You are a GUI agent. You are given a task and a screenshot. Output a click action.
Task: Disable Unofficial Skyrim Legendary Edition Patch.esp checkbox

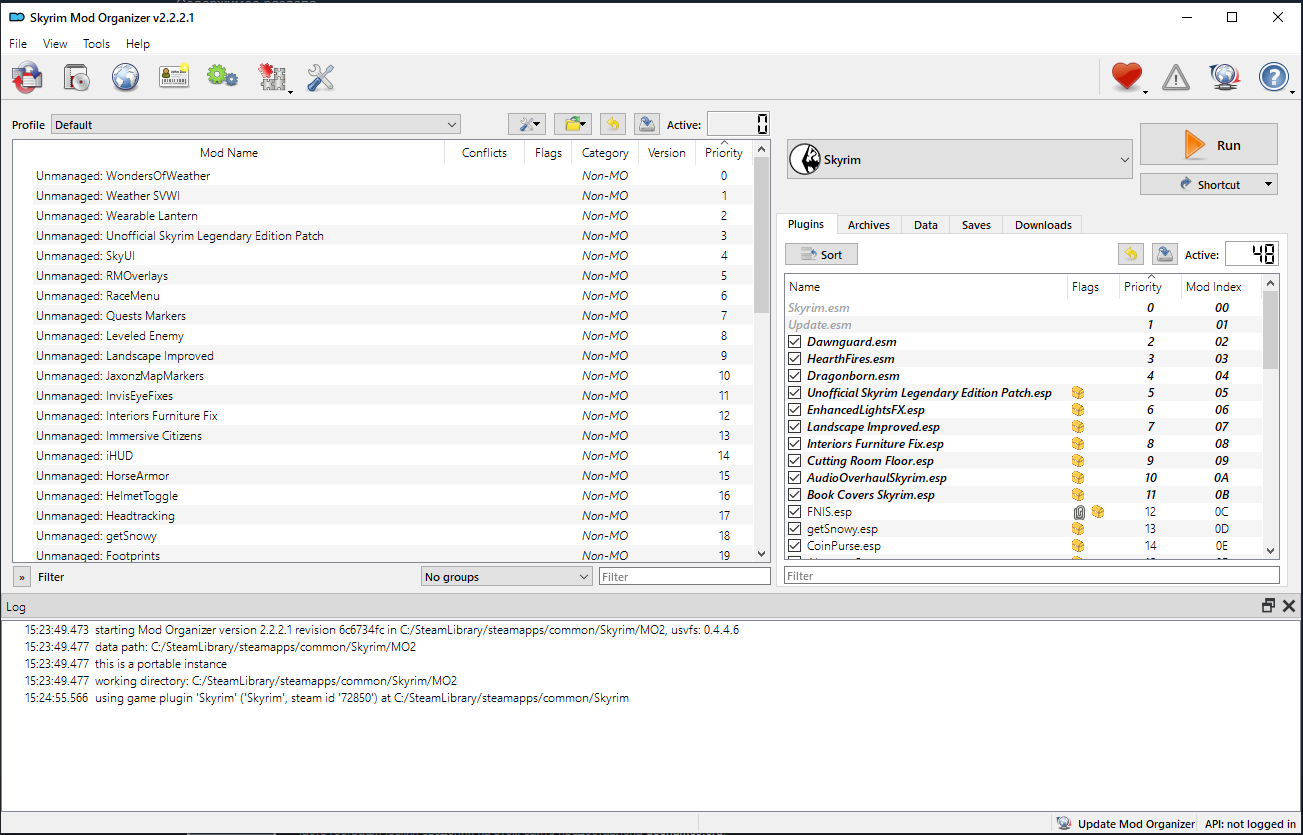795,393
